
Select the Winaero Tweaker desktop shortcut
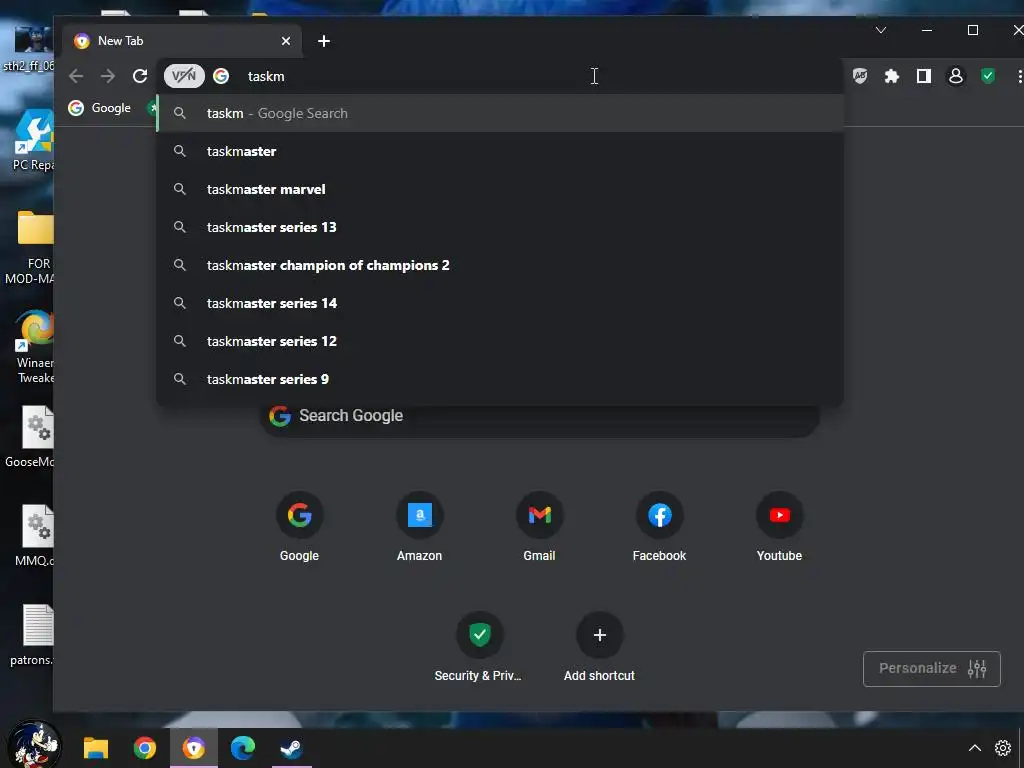point(34,346)
